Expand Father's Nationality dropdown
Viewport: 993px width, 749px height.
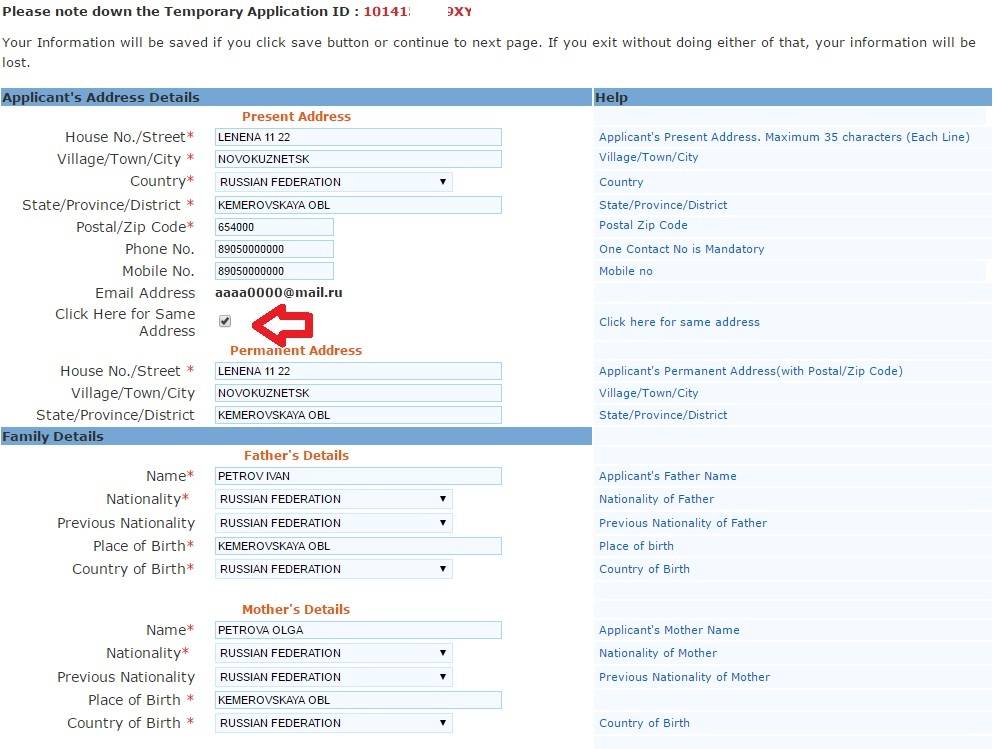click(x=333, y=499)
